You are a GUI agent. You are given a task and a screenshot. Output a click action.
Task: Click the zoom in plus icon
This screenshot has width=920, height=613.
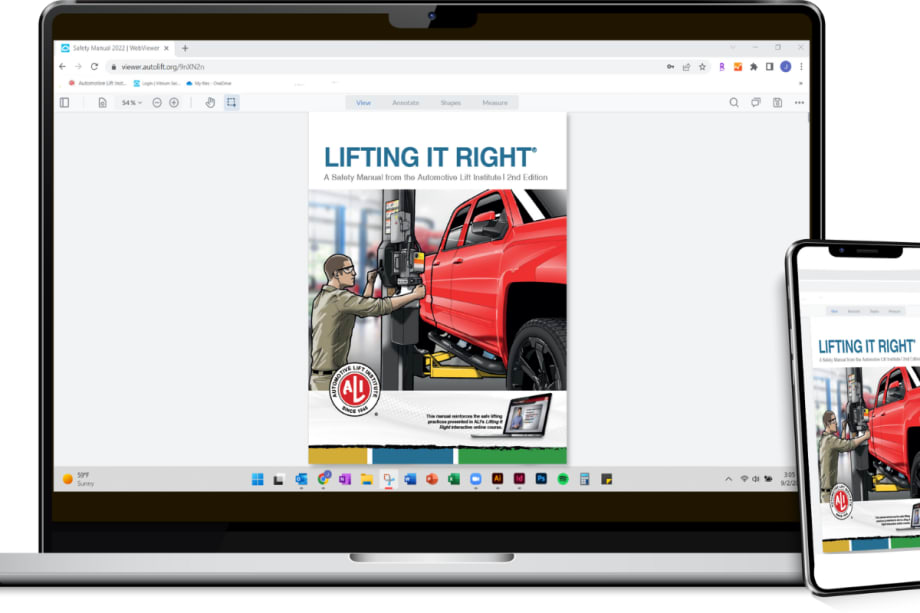(174, 103)
